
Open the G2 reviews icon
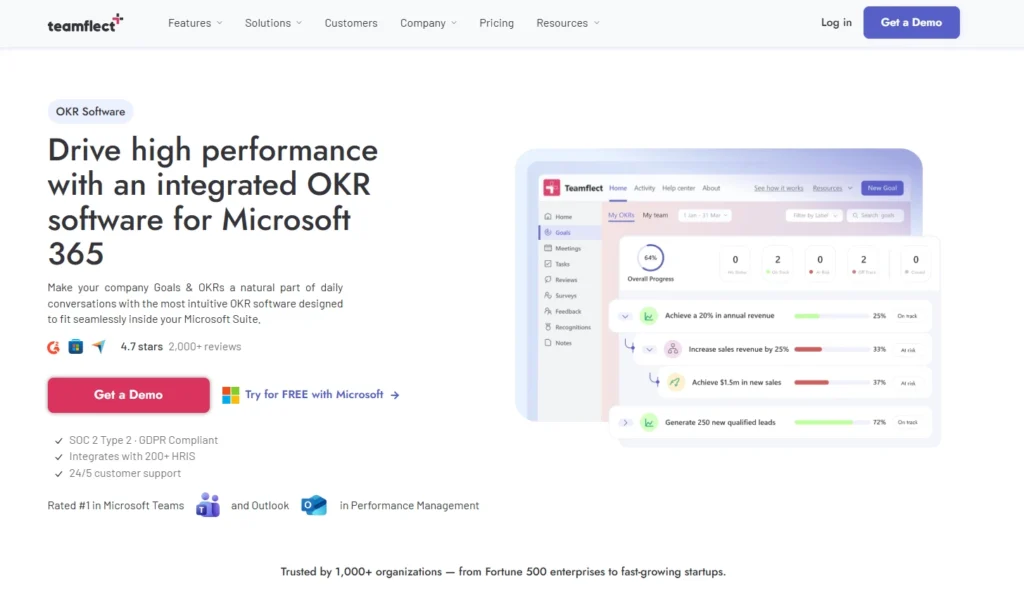(54, 347)
